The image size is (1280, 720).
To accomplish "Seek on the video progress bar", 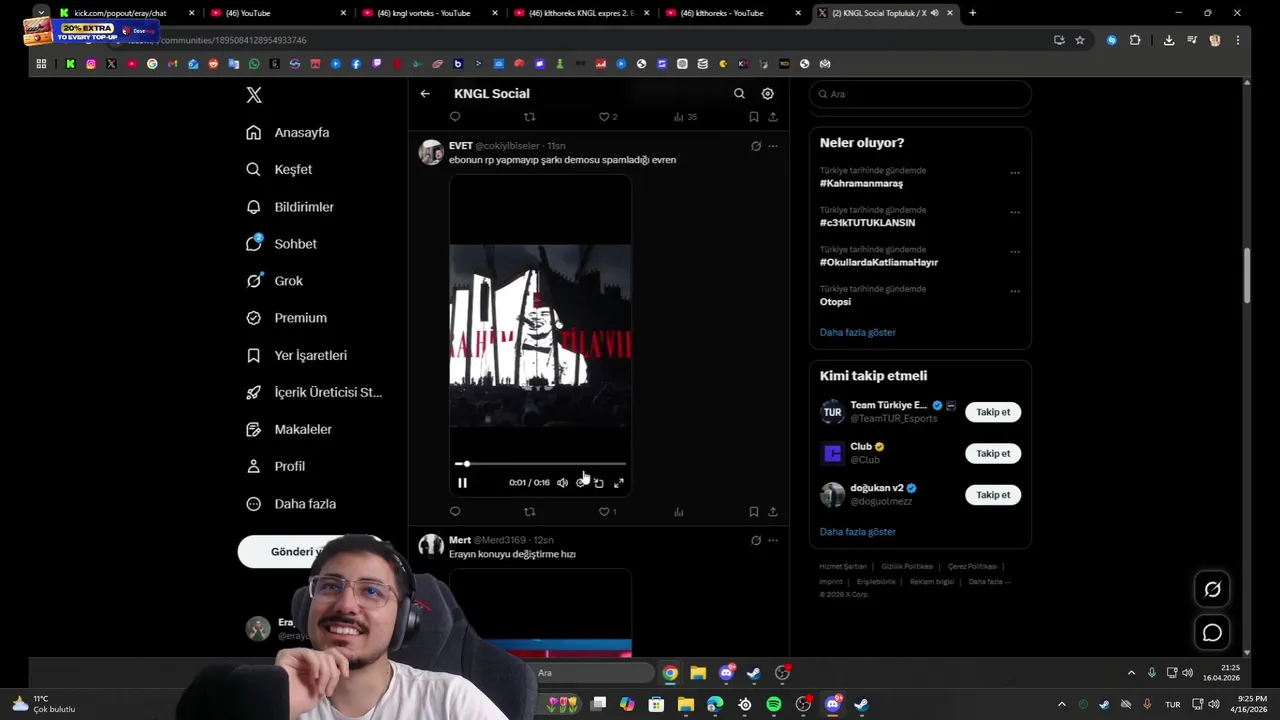I will [x=540, y=464].
